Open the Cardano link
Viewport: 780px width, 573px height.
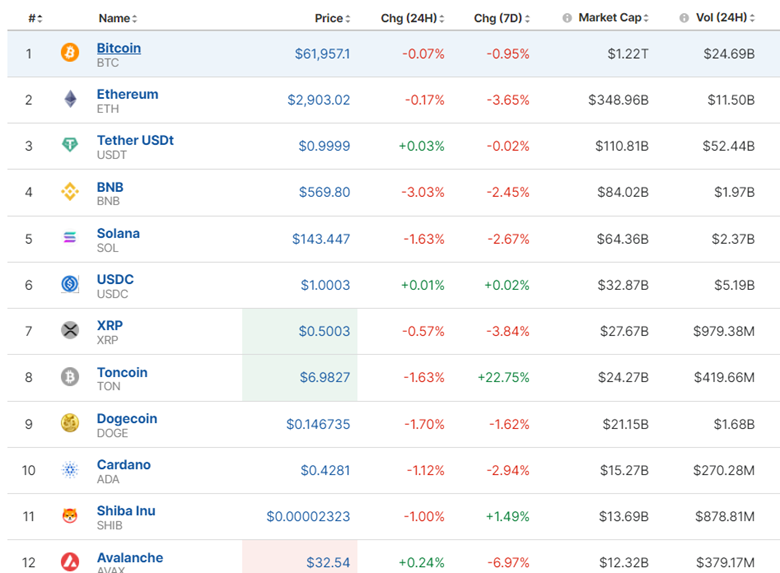tap(124, 465)
